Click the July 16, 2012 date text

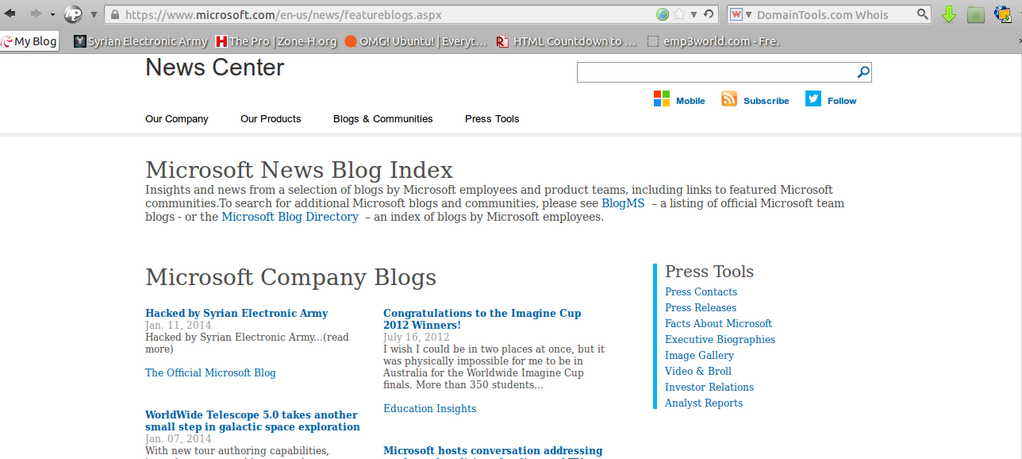point(416,337)
